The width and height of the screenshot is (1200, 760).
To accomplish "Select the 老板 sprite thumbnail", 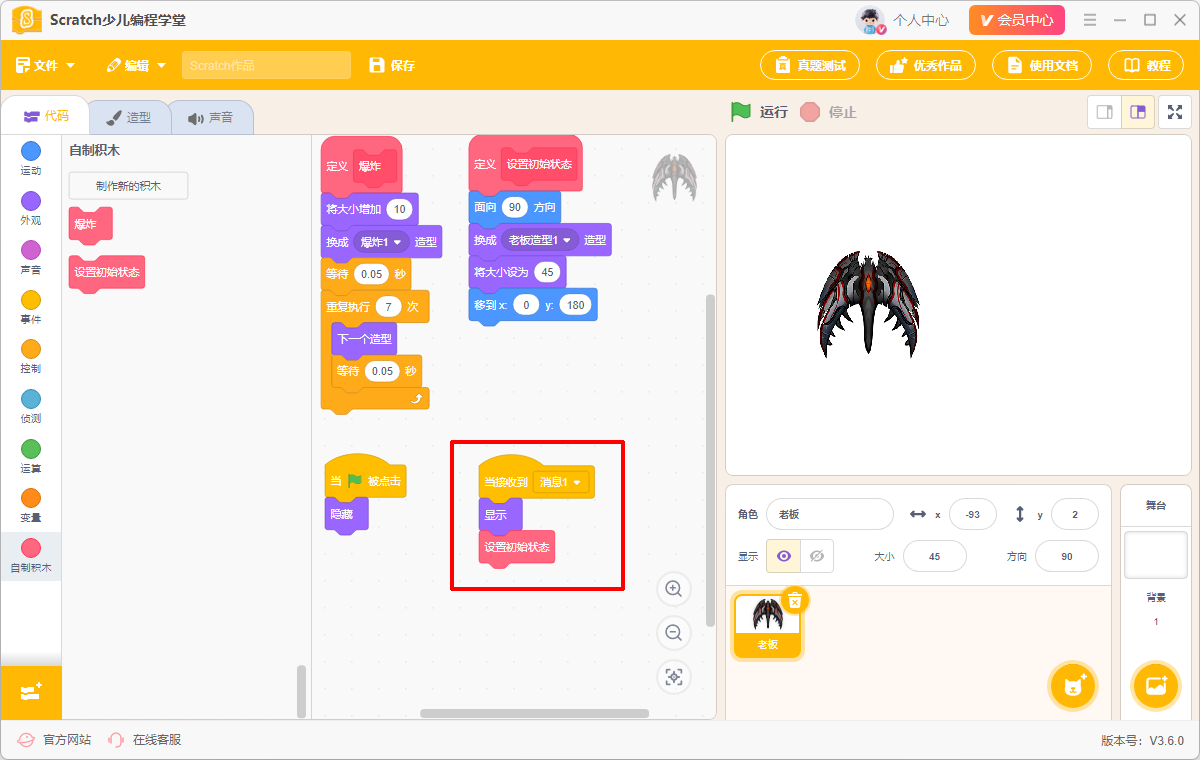I will (767, 626).
